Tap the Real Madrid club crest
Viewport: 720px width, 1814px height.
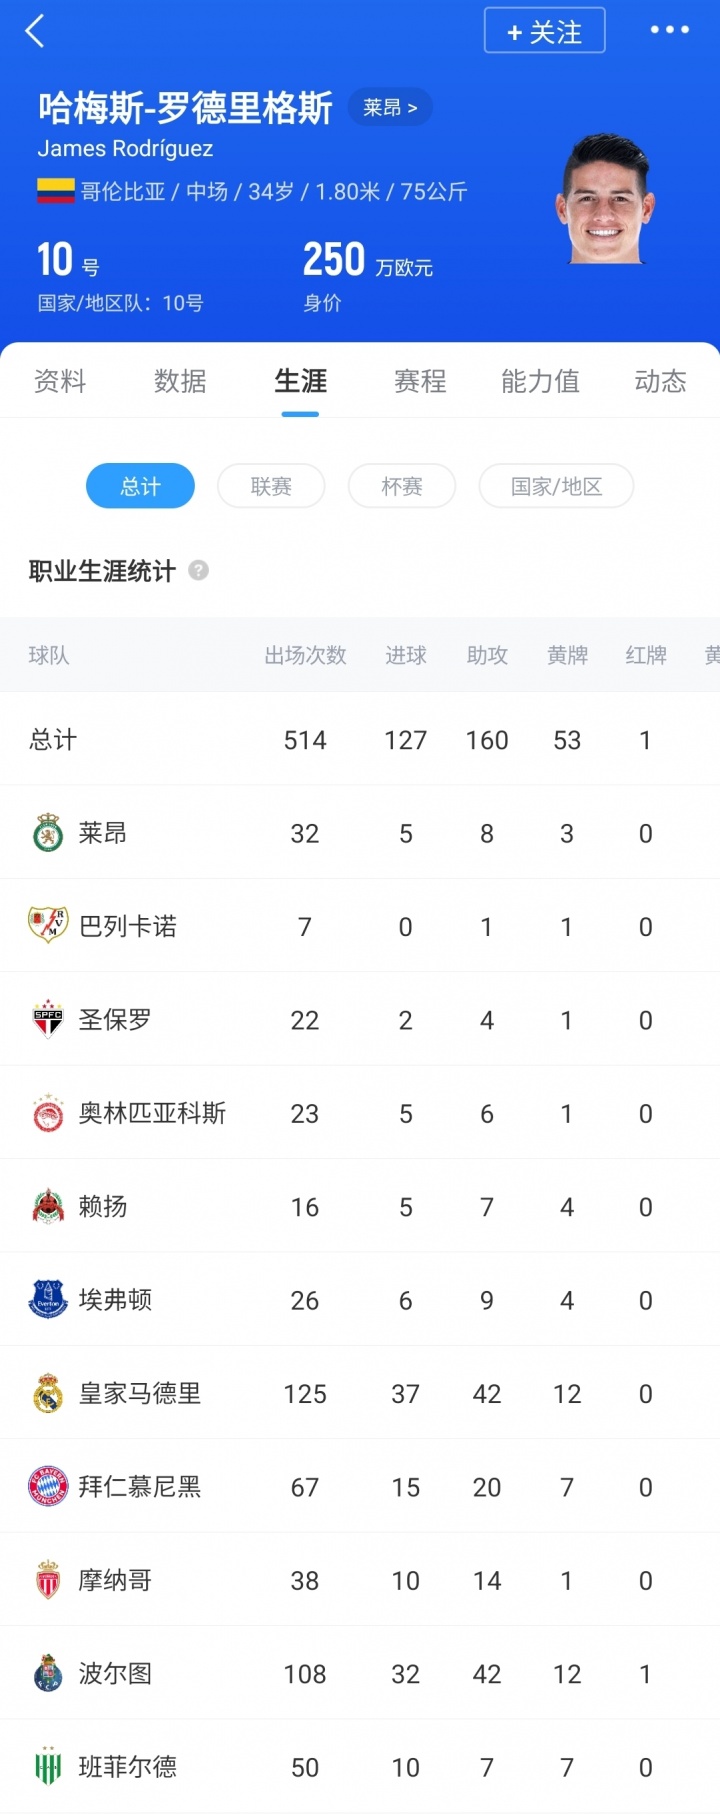48,1393
